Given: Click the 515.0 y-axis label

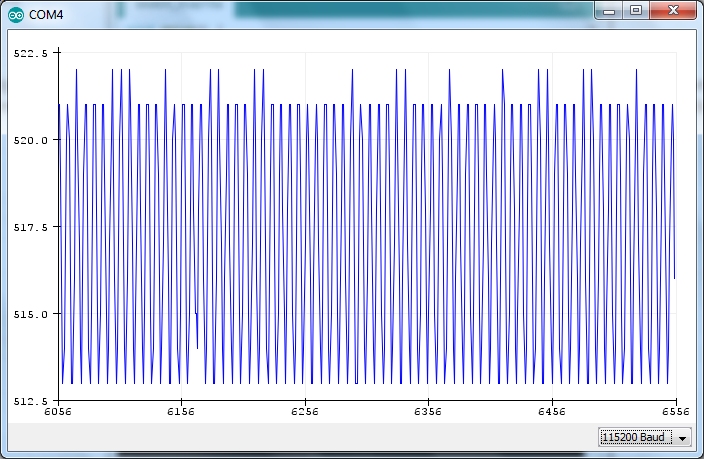Looking at the screenshot, I should 29,313.
